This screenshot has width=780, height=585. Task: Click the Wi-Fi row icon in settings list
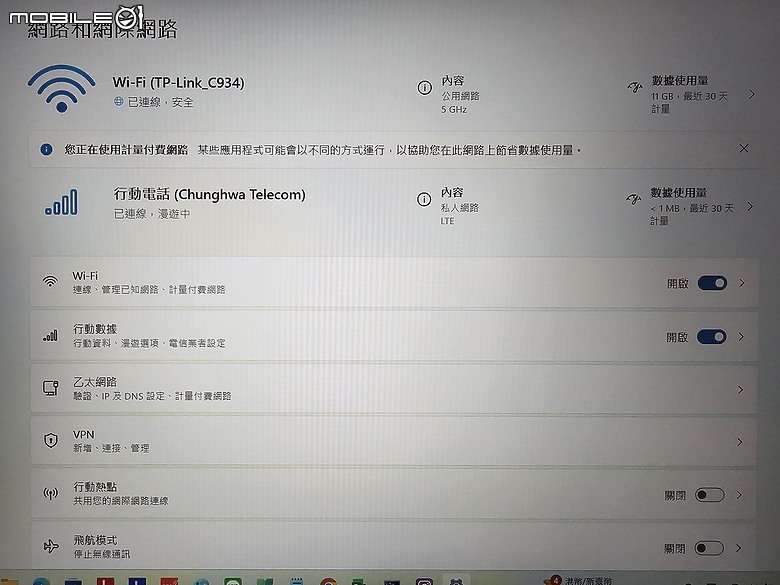click(x=50, y=282)
